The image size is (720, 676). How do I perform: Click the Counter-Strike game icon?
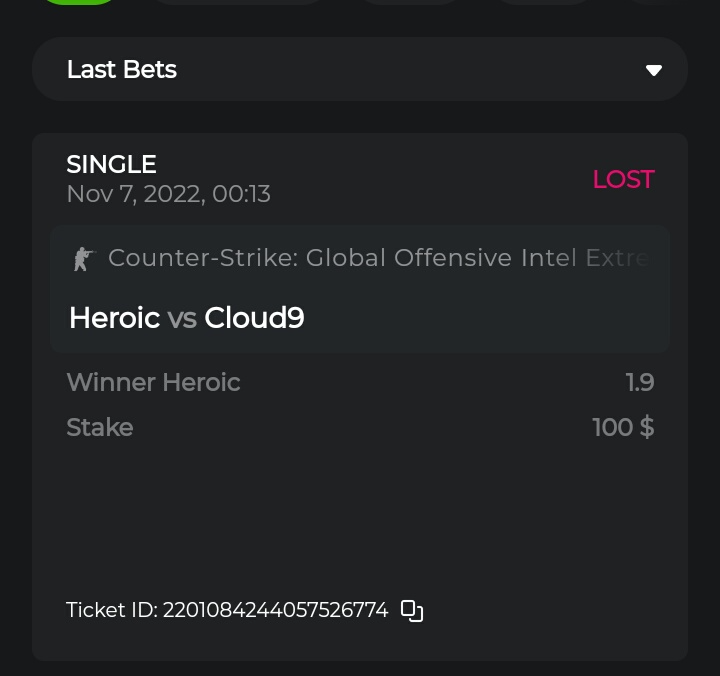(x=83, y=259)
